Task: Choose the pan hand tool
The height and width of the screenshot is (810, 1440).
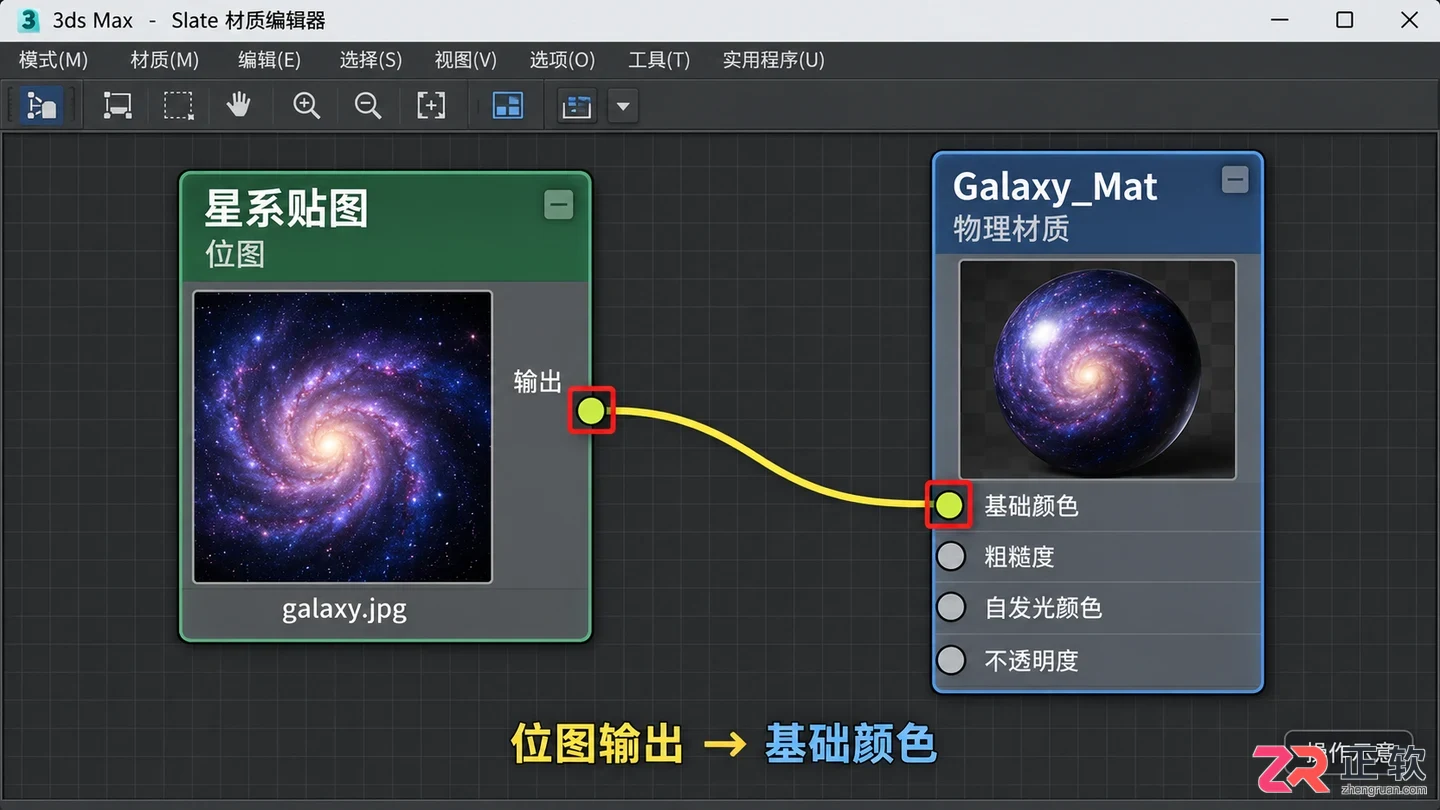Action: coord(238,105)
